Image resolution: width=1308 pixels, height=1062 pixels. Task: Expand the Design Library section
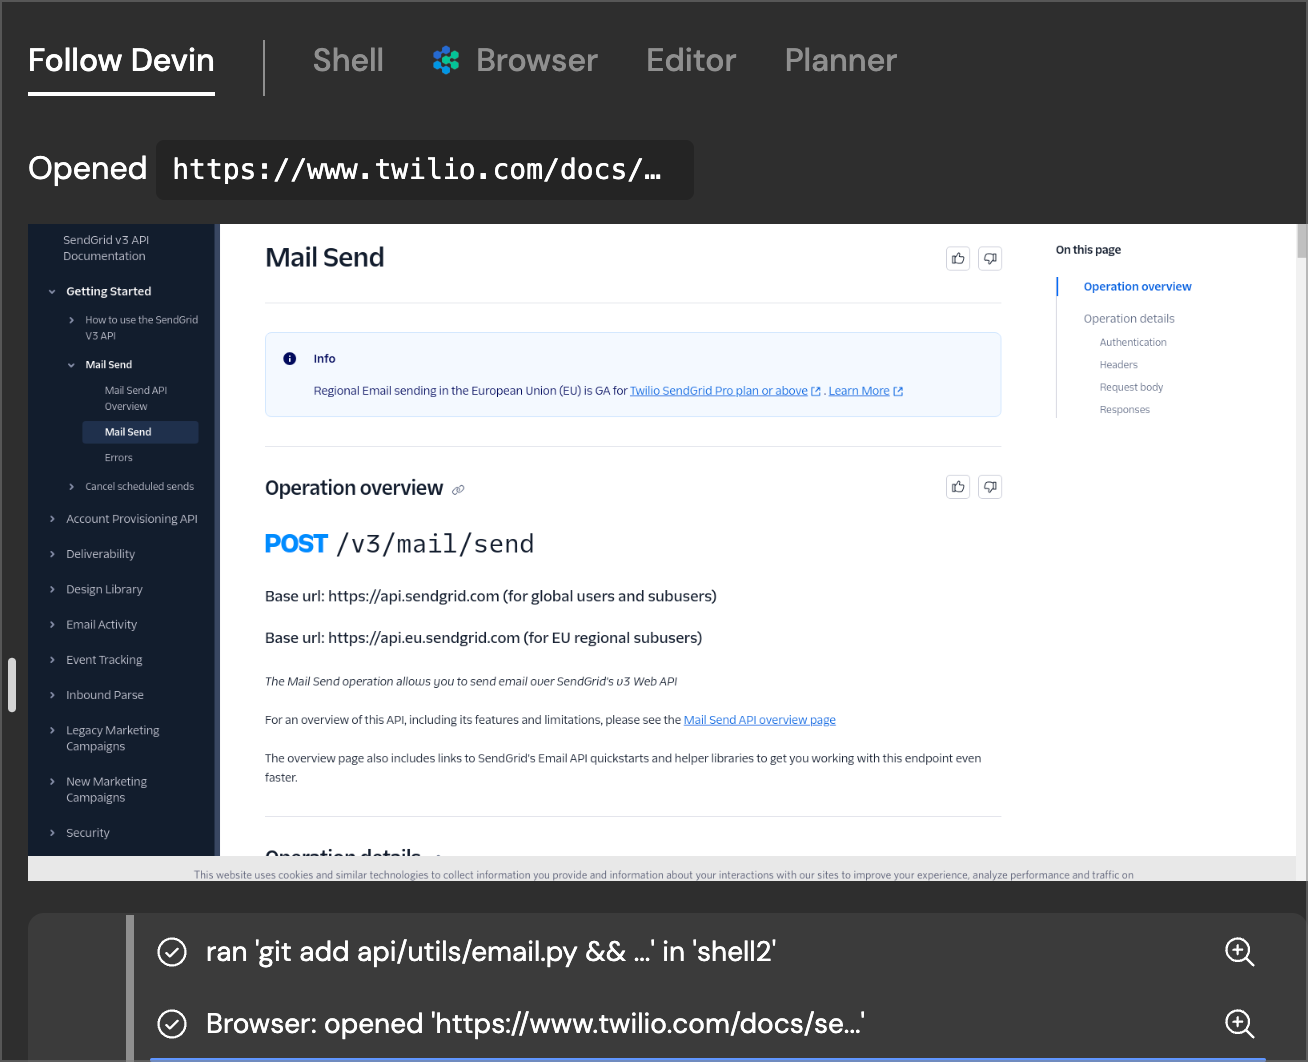click(x=52, y=590)
